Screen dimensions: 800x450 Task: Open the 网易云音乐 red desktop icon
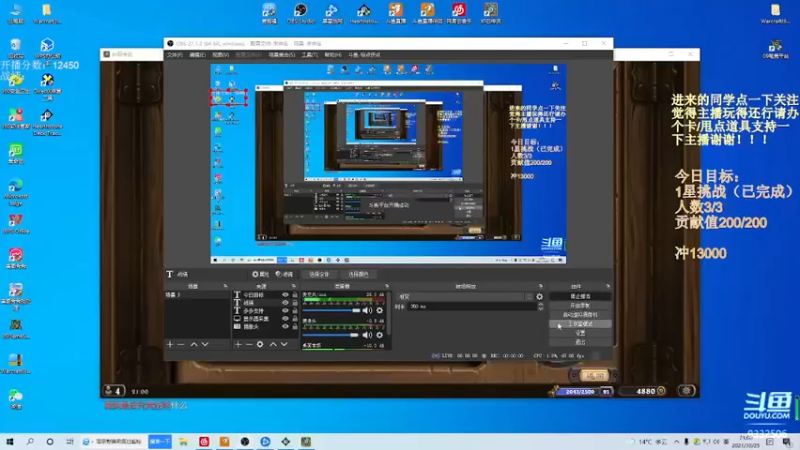[x=459, y=14]
